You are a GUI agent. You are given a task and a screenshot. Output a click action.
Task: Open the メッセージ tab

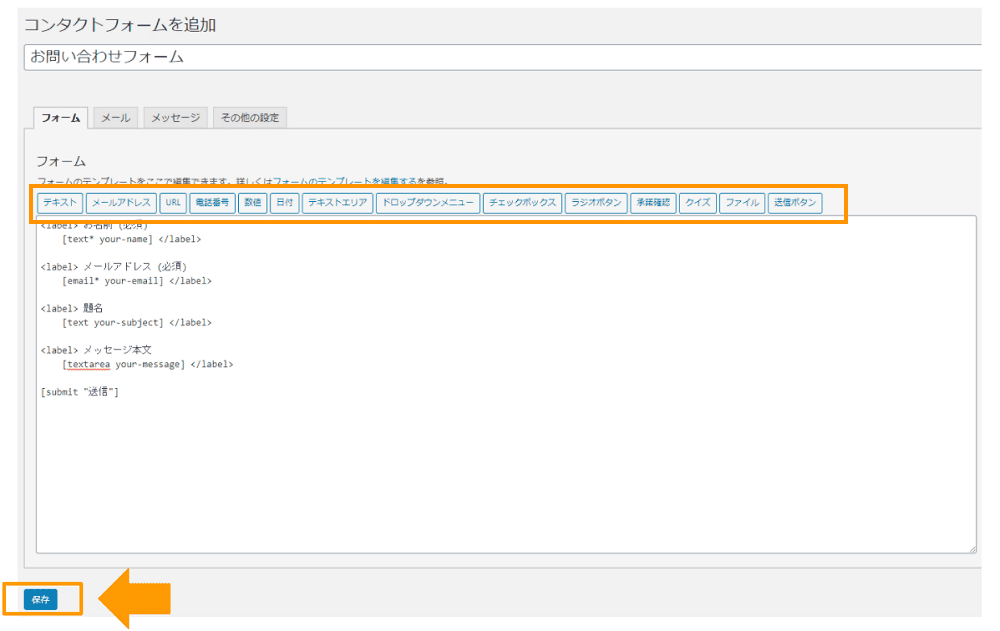(x=175, y=118)
